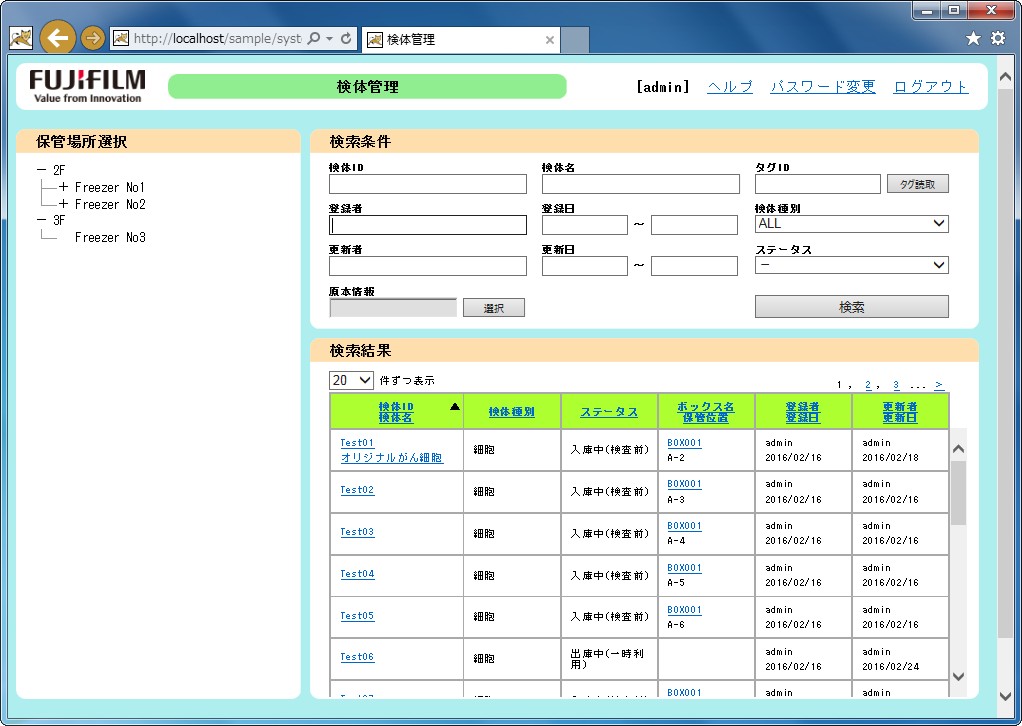Sort by 更新者 更新日 column header
Image resolution: width=1022 pixels, height=726 pixels.
899,412
